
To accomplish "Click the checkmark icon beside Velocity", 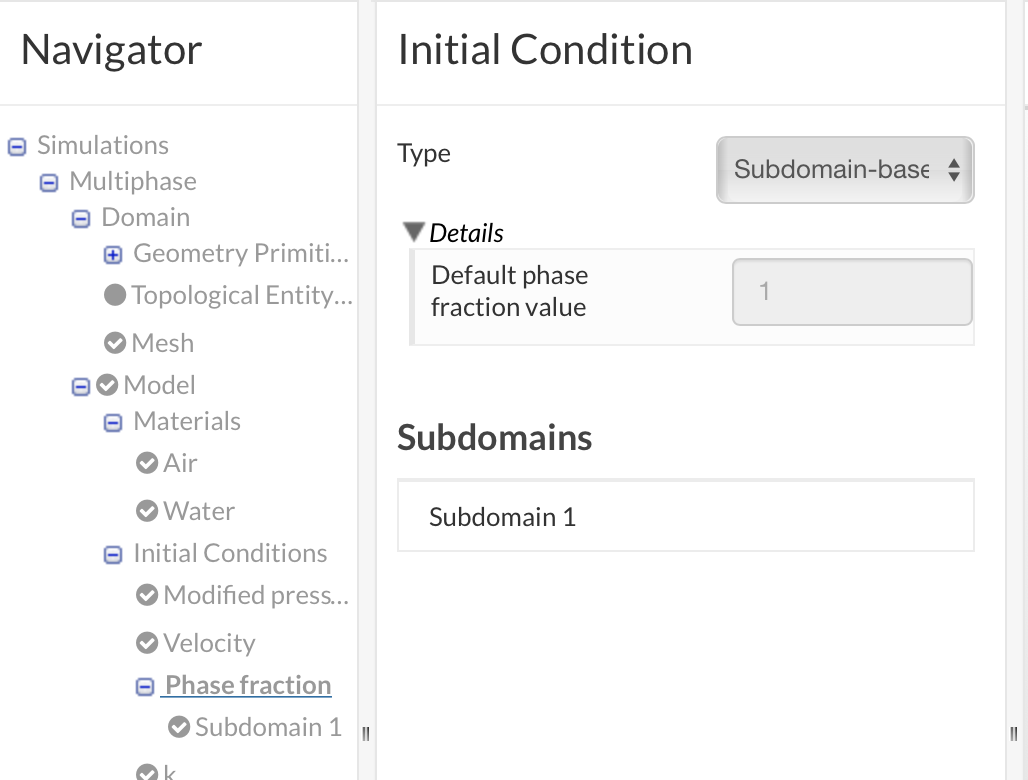I will (x=147, y=643).
